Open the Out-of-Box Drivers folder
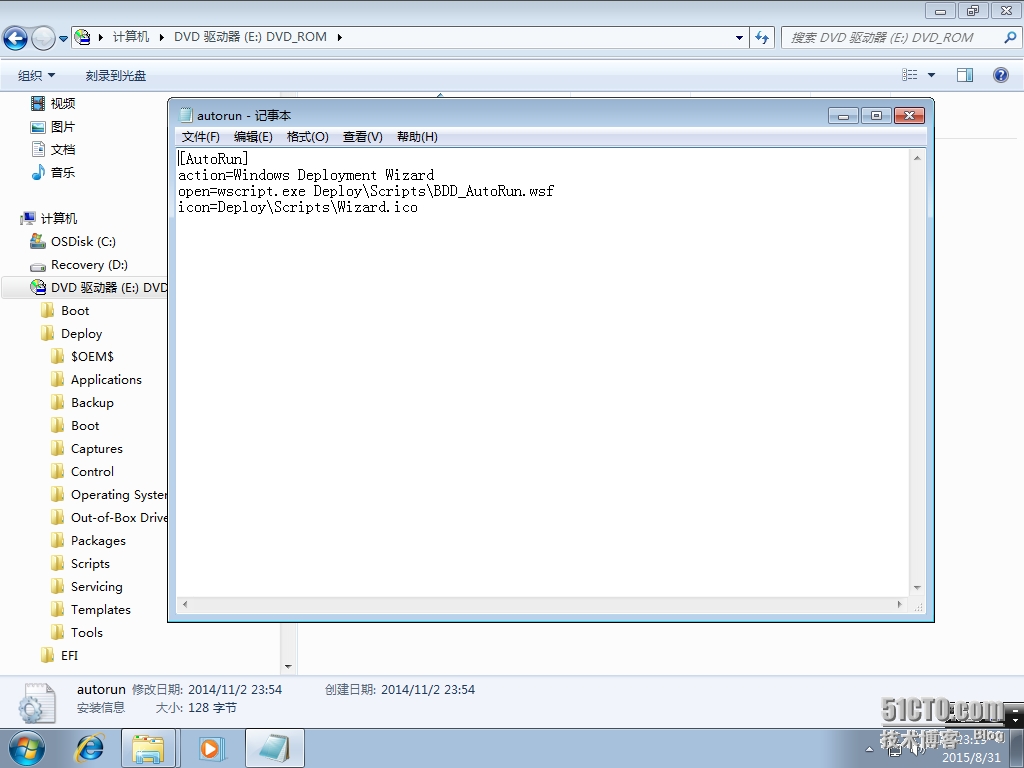 (x=109, y=517)
